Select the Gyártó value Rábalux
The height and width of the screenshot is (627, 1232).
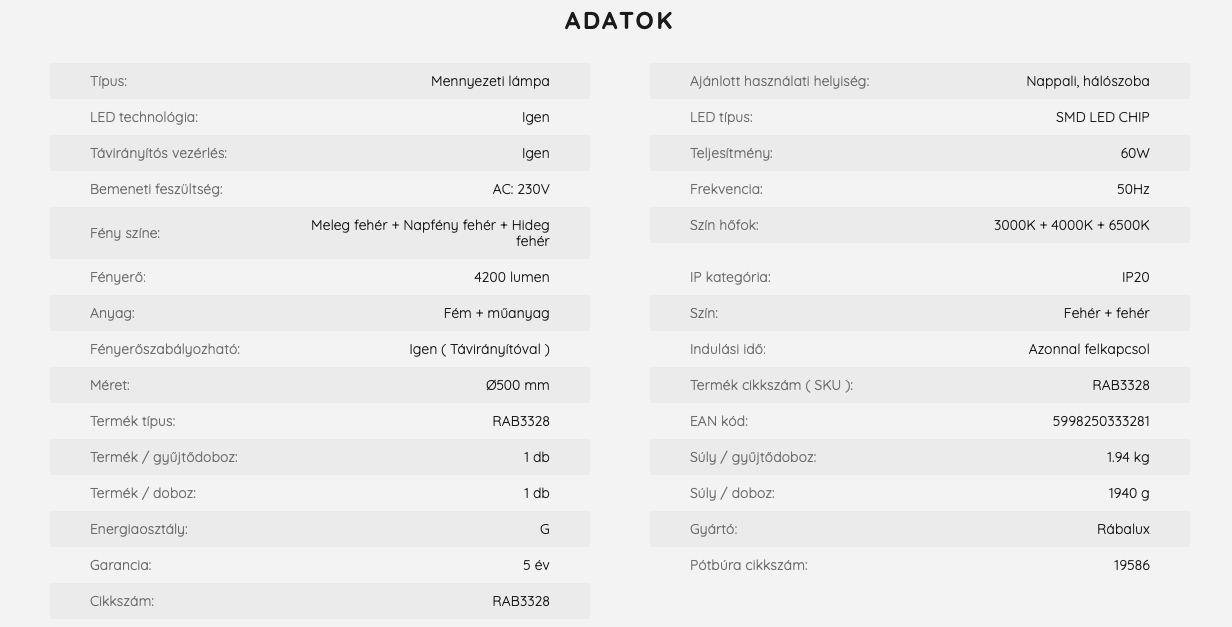[x=1123, y=529]
